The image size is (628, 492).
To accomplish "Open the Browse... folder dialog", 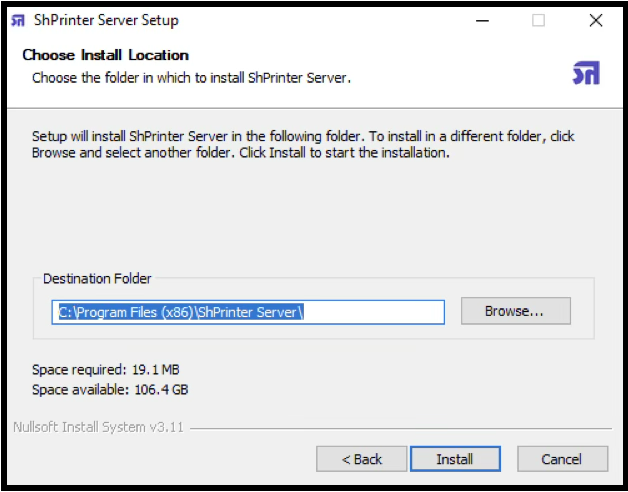I will (x=514, y=311).
